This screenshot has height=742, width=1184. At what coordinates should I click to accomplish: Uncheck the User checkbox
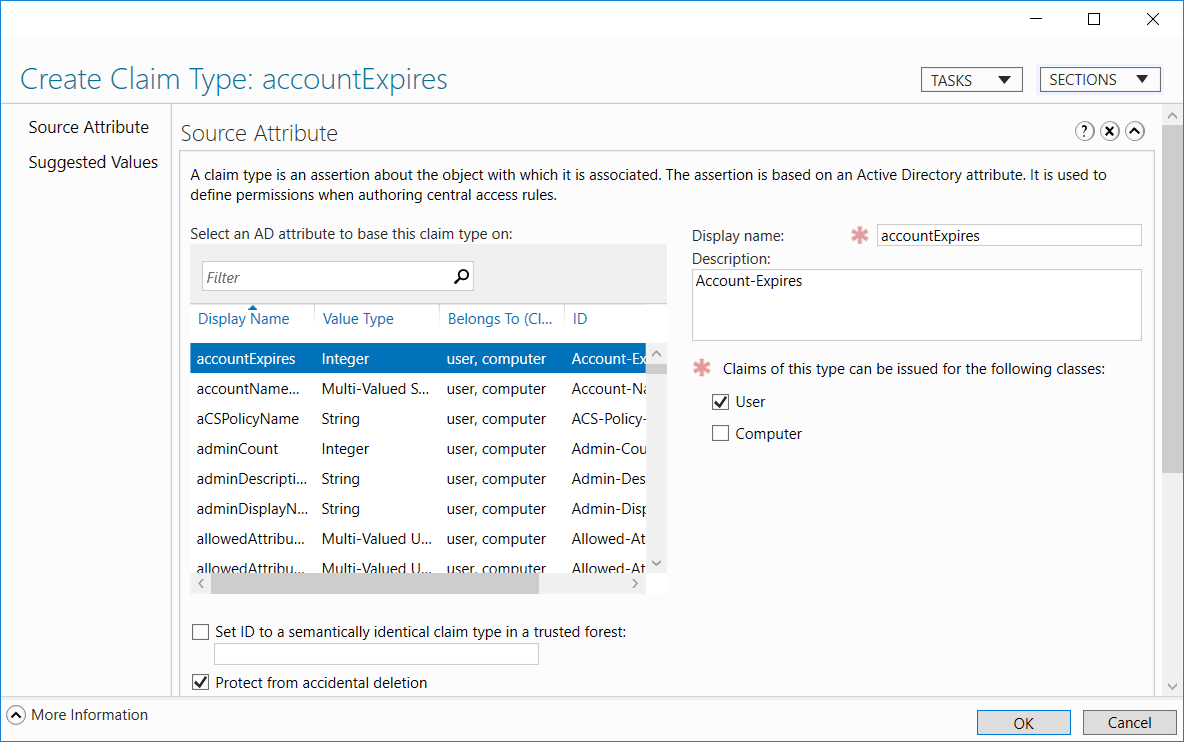[x=721, y=401]
